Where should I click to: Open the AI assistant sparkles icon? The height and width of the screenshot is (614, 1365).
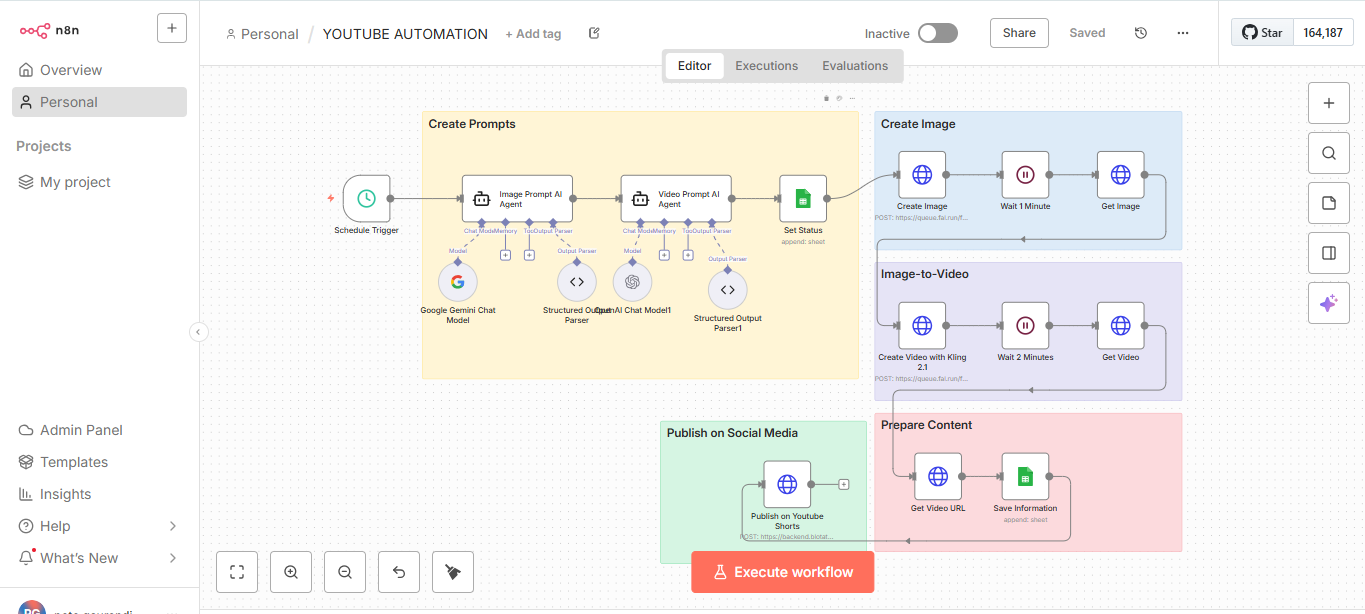pyautogui.click(x=1328, y=302)
